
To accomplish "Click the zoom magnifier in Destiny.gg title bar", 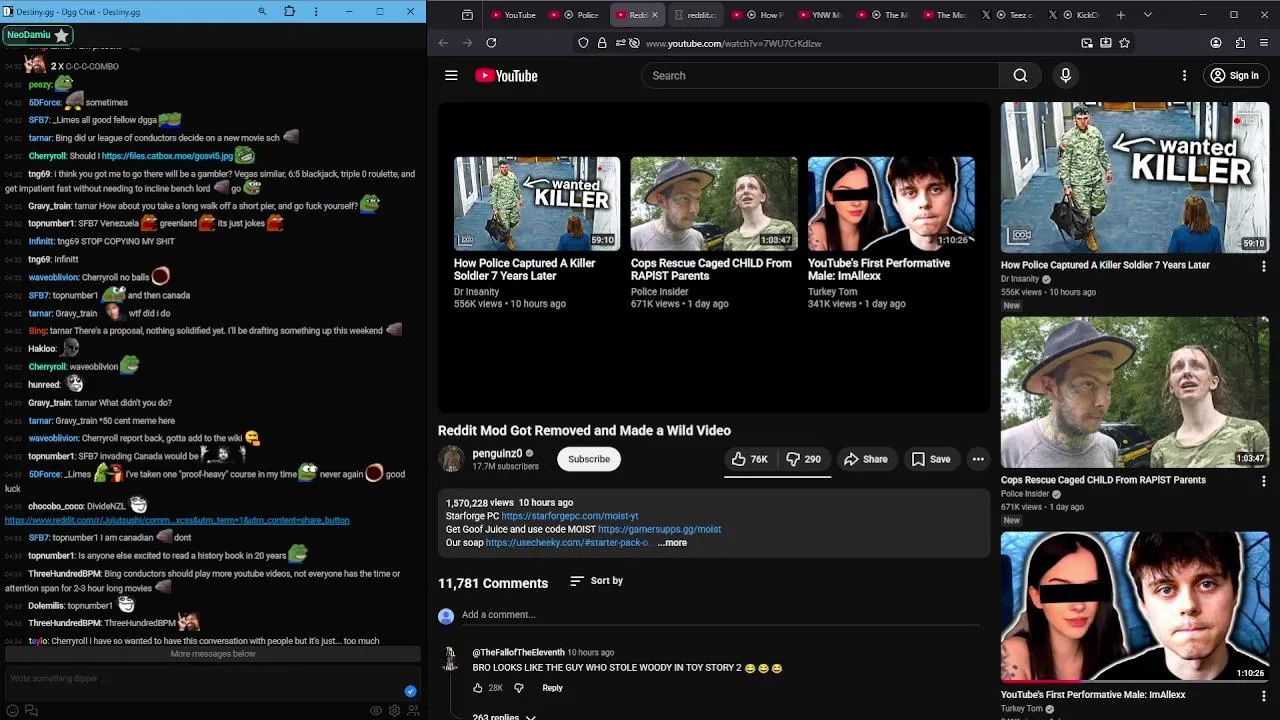I will [x=262, y=12].
